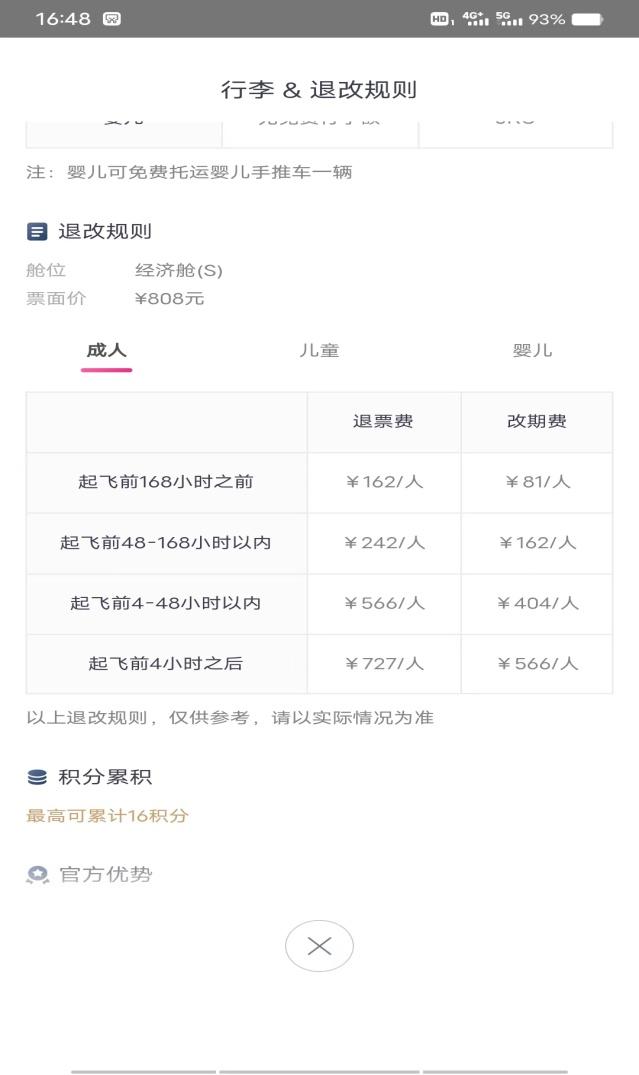Tap the ¥404/人 change fee cell
639x1075 pixels.
[537, 603]
